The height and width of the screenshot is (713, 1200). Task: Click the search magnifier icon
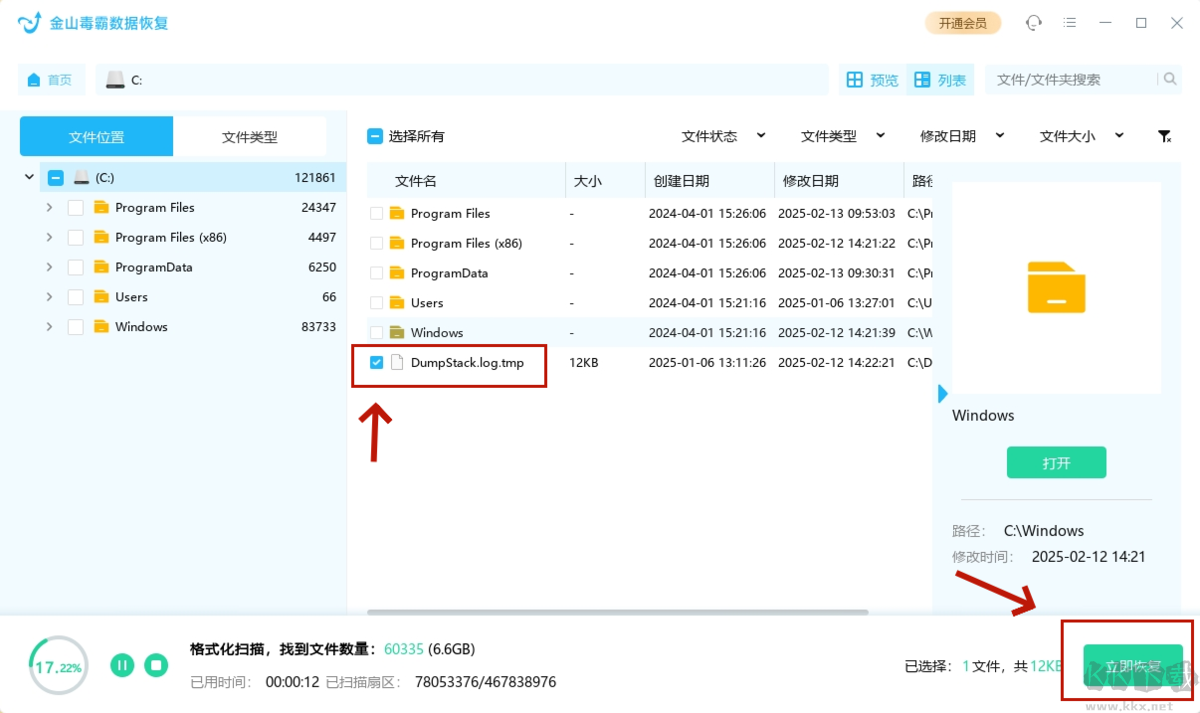[x=1169, y=80]
